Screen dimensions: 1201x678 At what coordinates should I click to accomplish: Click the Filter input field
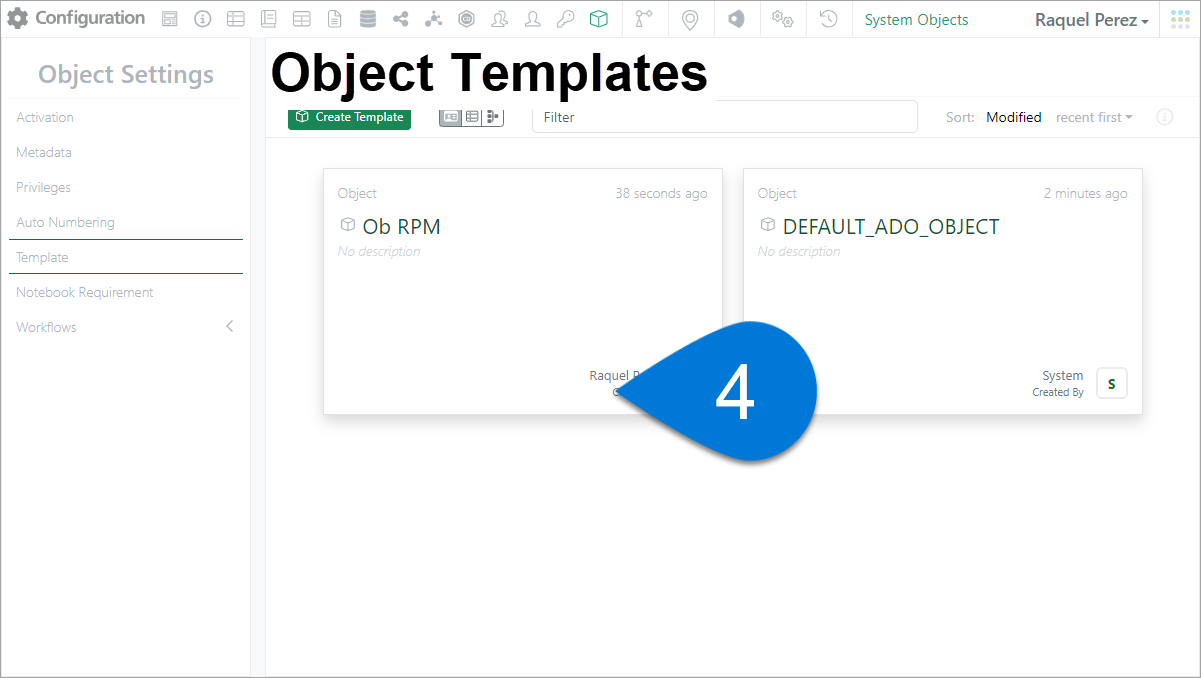point(724,117)
